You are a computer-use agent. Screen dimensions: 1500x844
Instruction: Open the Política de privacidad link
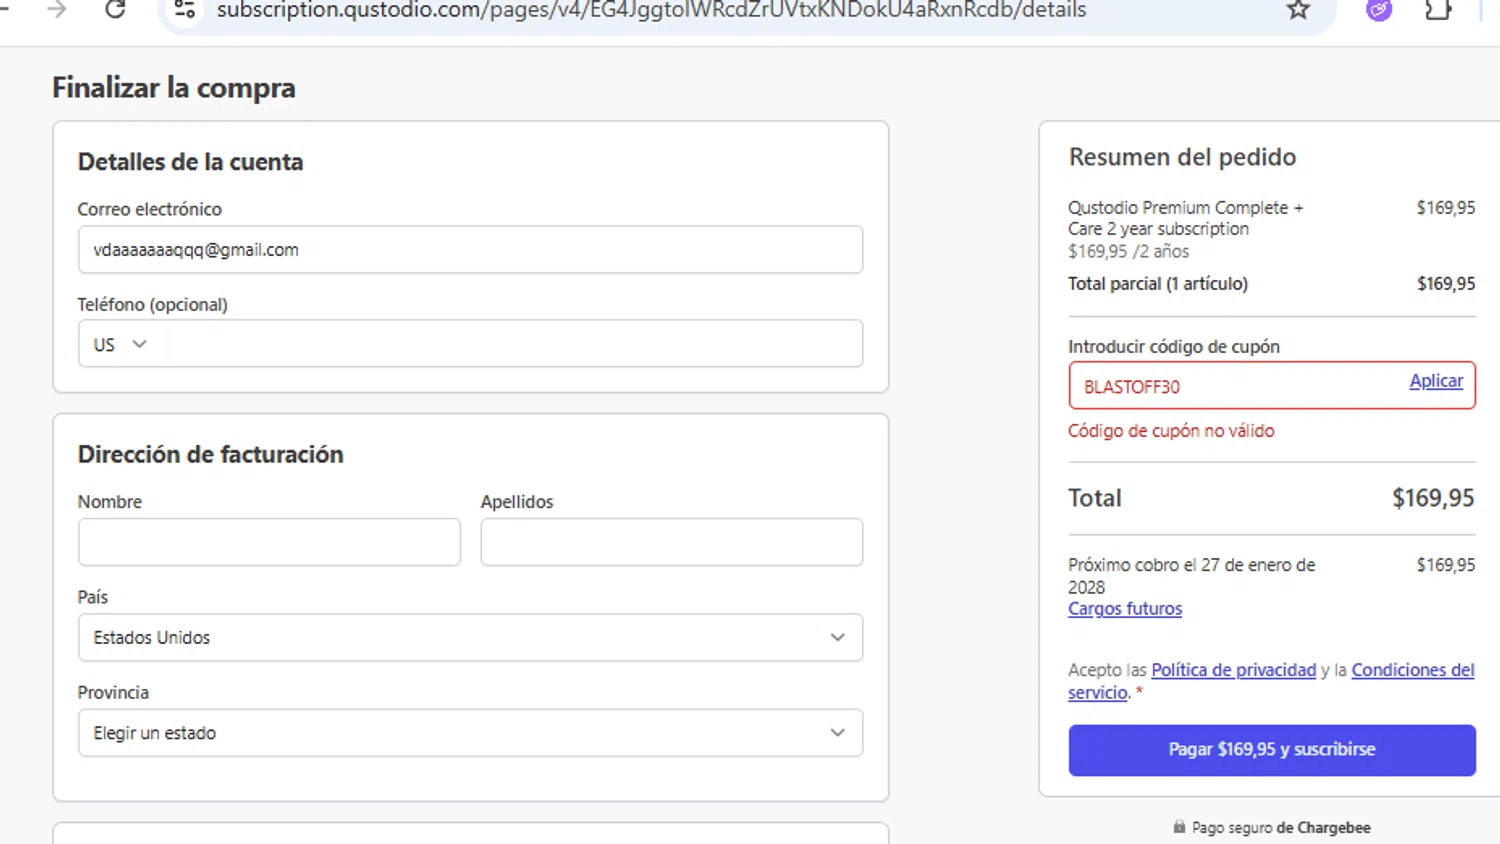(1233, 670)
